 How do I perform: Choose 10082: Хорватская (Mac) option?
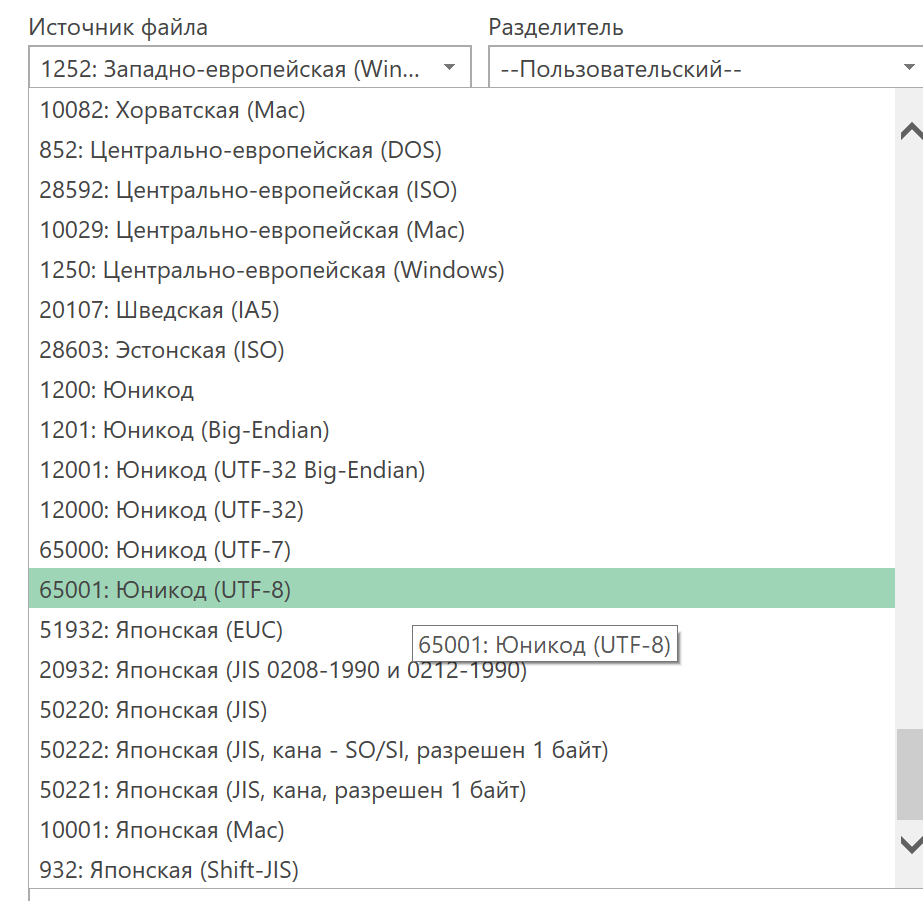tap(172, 110)
